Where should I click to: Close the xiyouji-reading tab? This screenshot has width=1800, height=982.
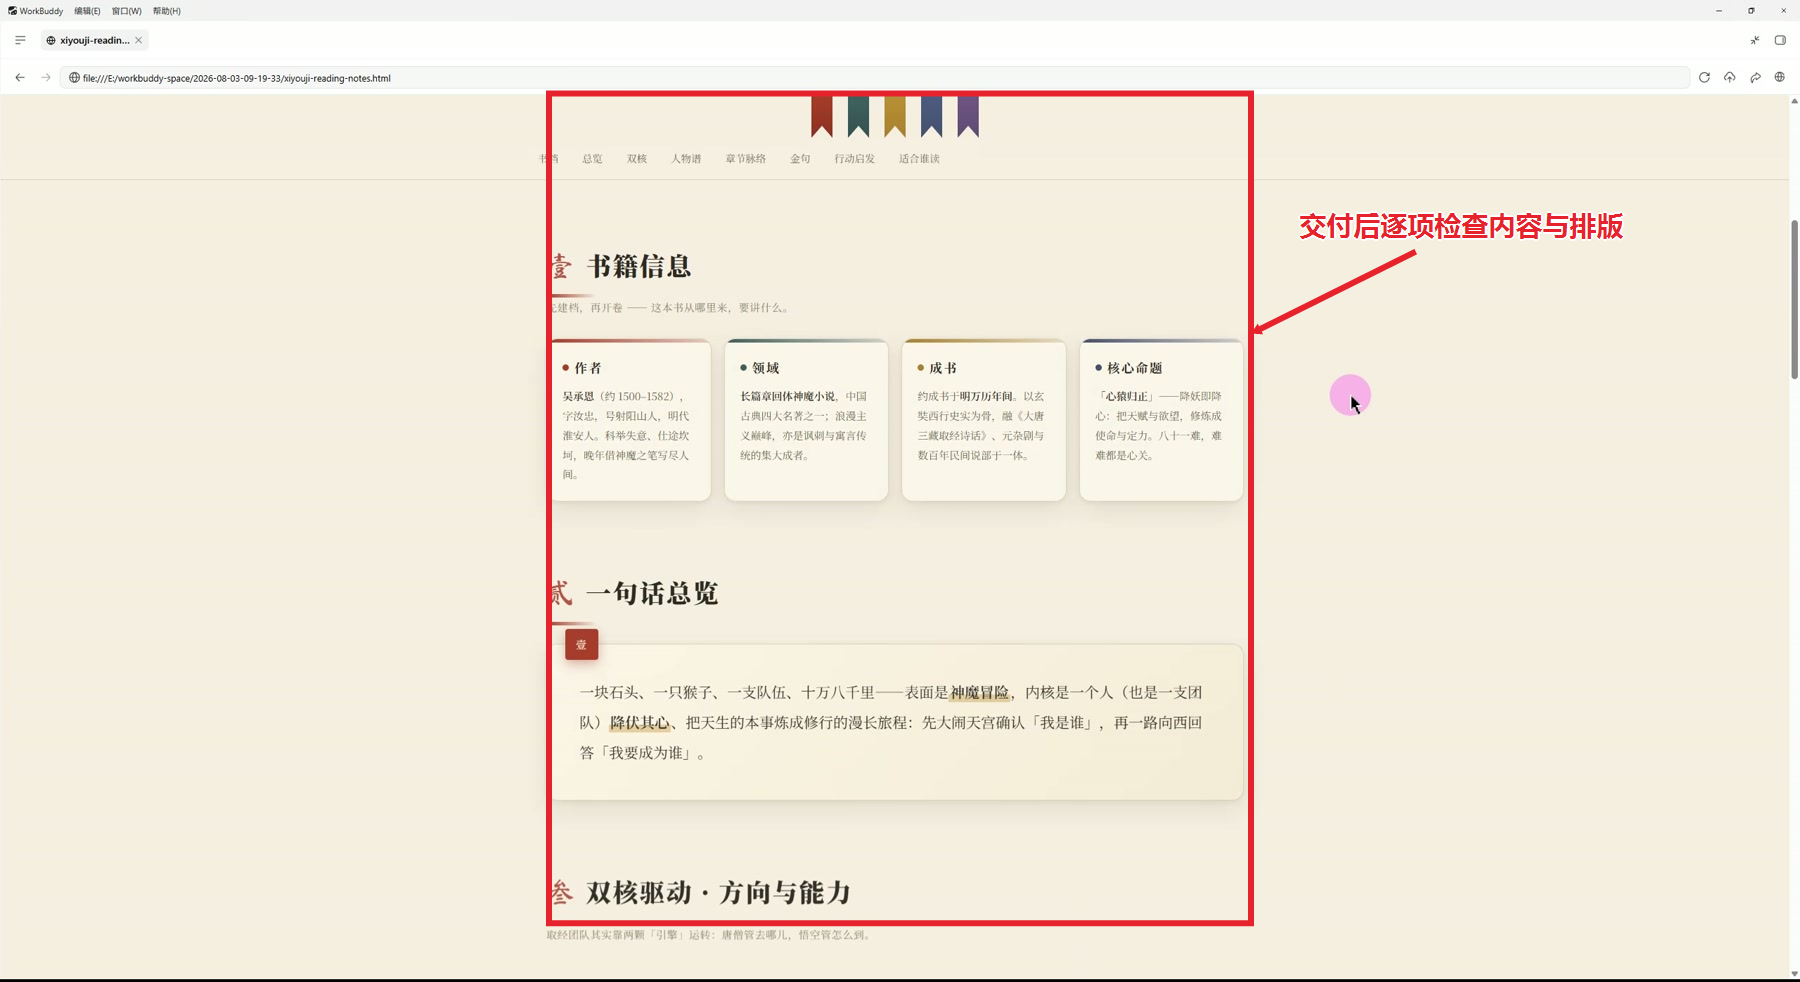(x=138, y=40)
